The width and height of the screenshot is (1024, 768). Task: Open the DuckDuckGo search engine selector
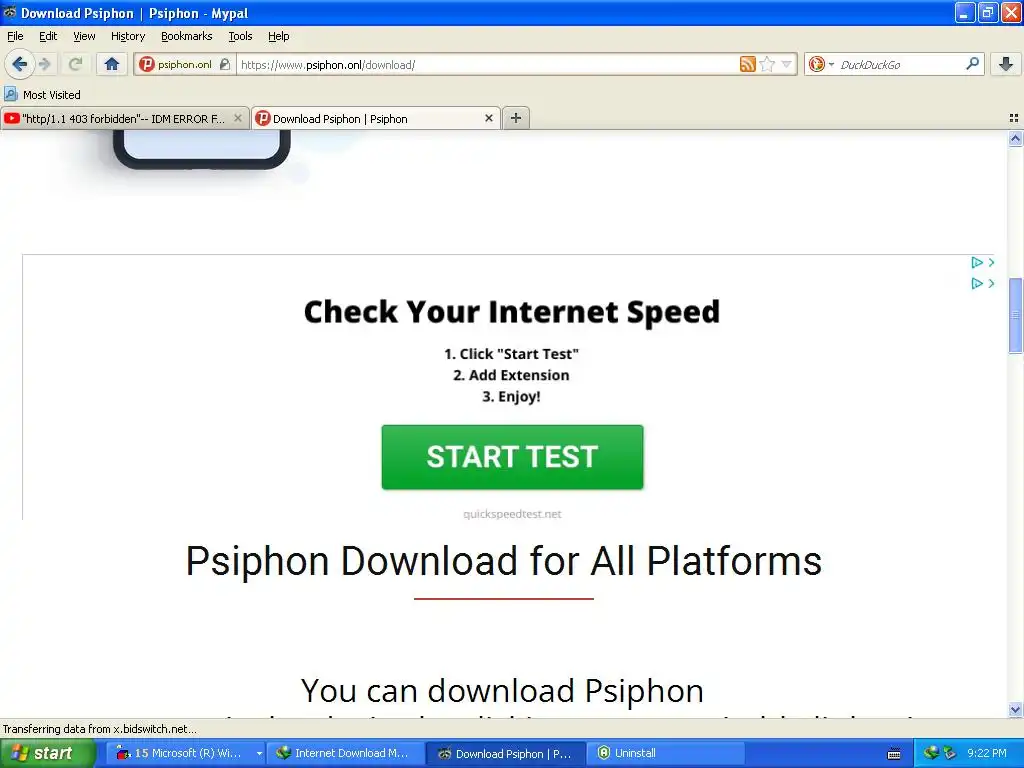821,64
